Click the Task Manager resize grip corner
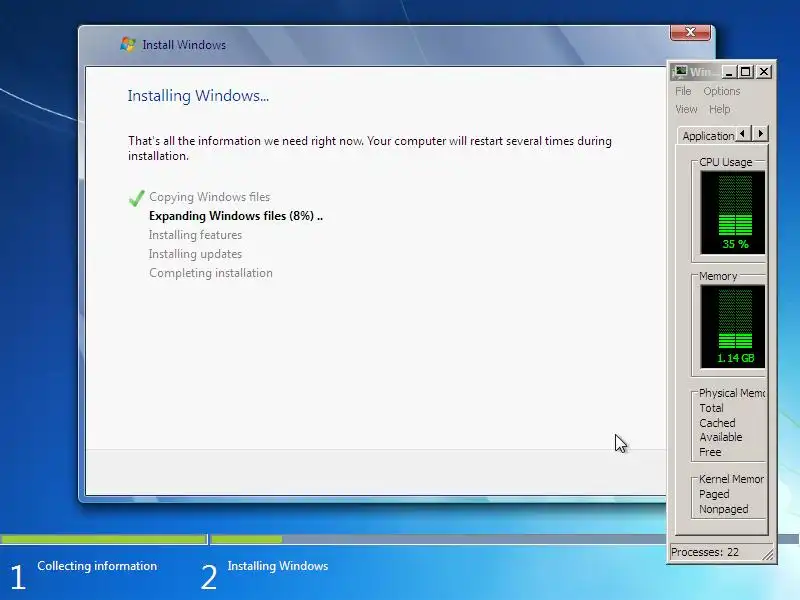This screenshot has width=800, height=600. tap(768, 555)
